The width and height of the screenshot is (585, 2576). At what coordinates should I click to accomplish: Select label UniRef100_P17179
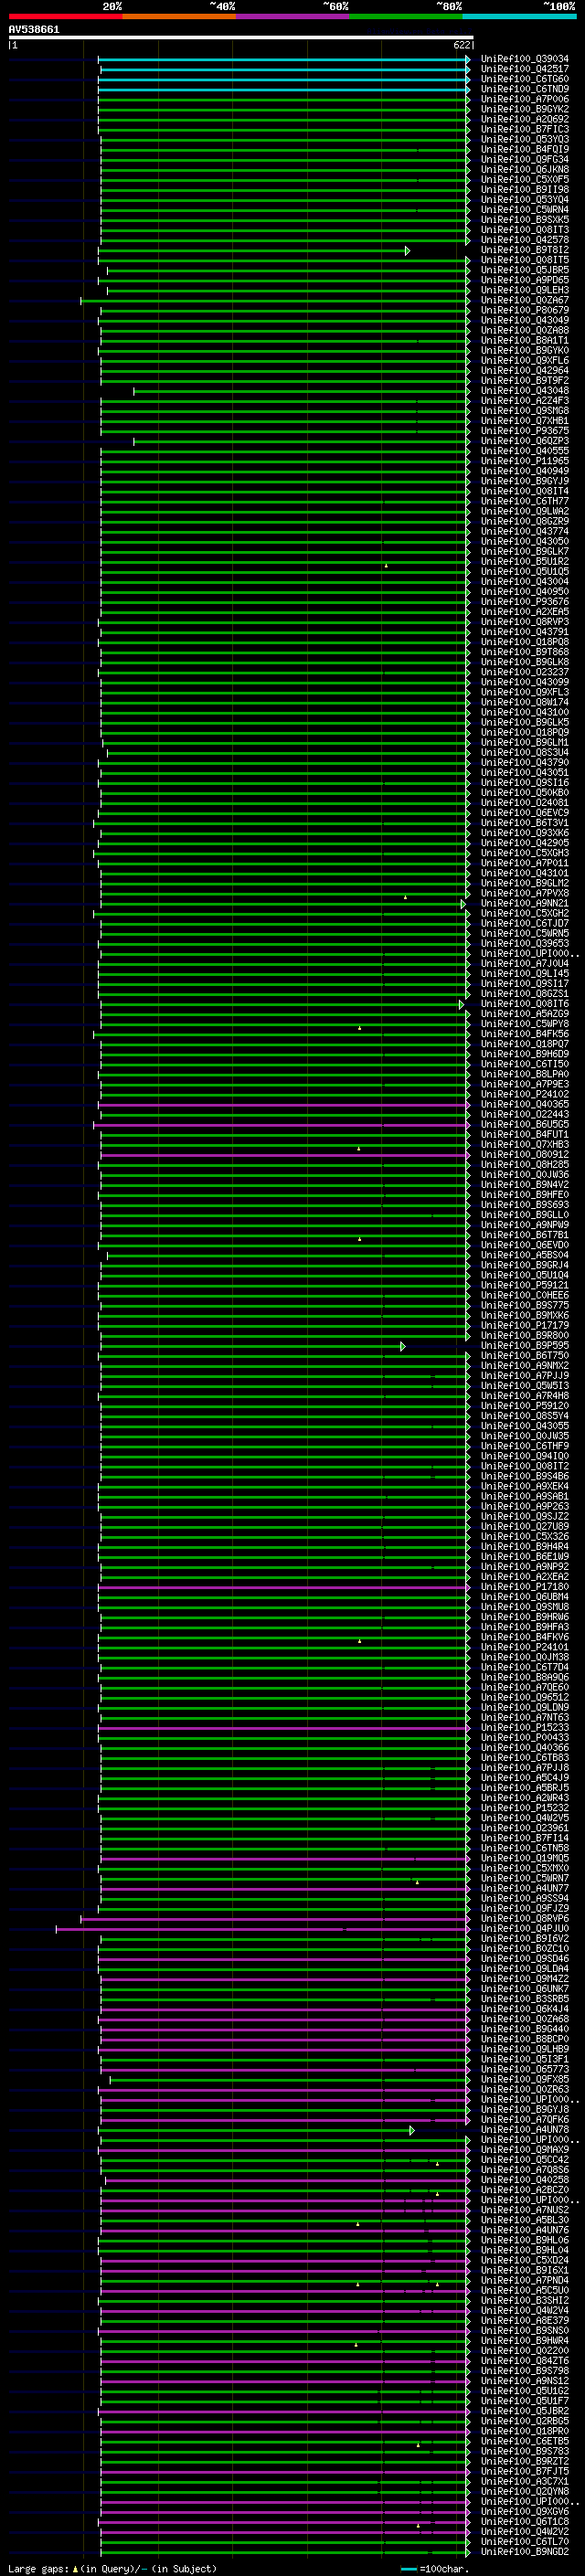pyautogui.click(x=525, y=1326)
